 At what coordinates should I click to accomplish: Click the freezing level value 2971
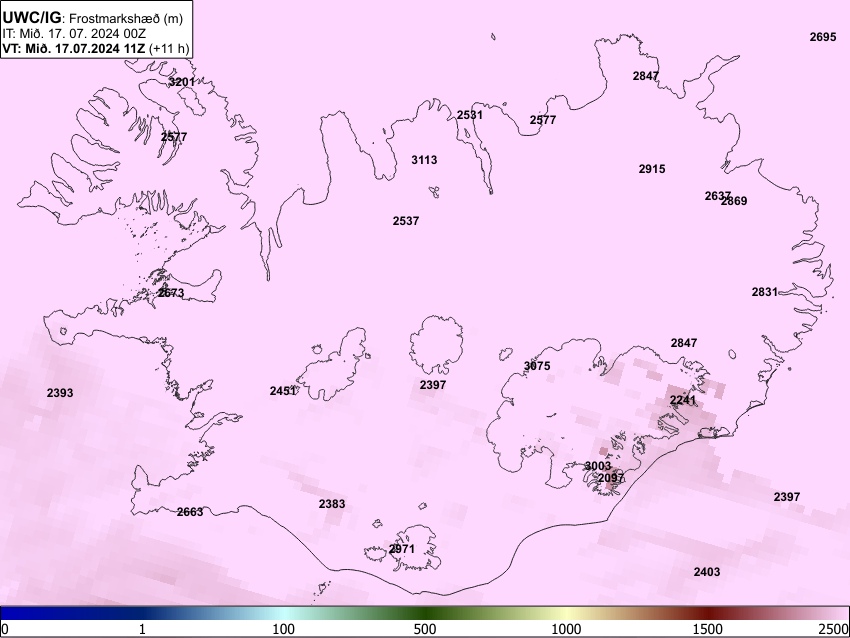click(402, 549)
